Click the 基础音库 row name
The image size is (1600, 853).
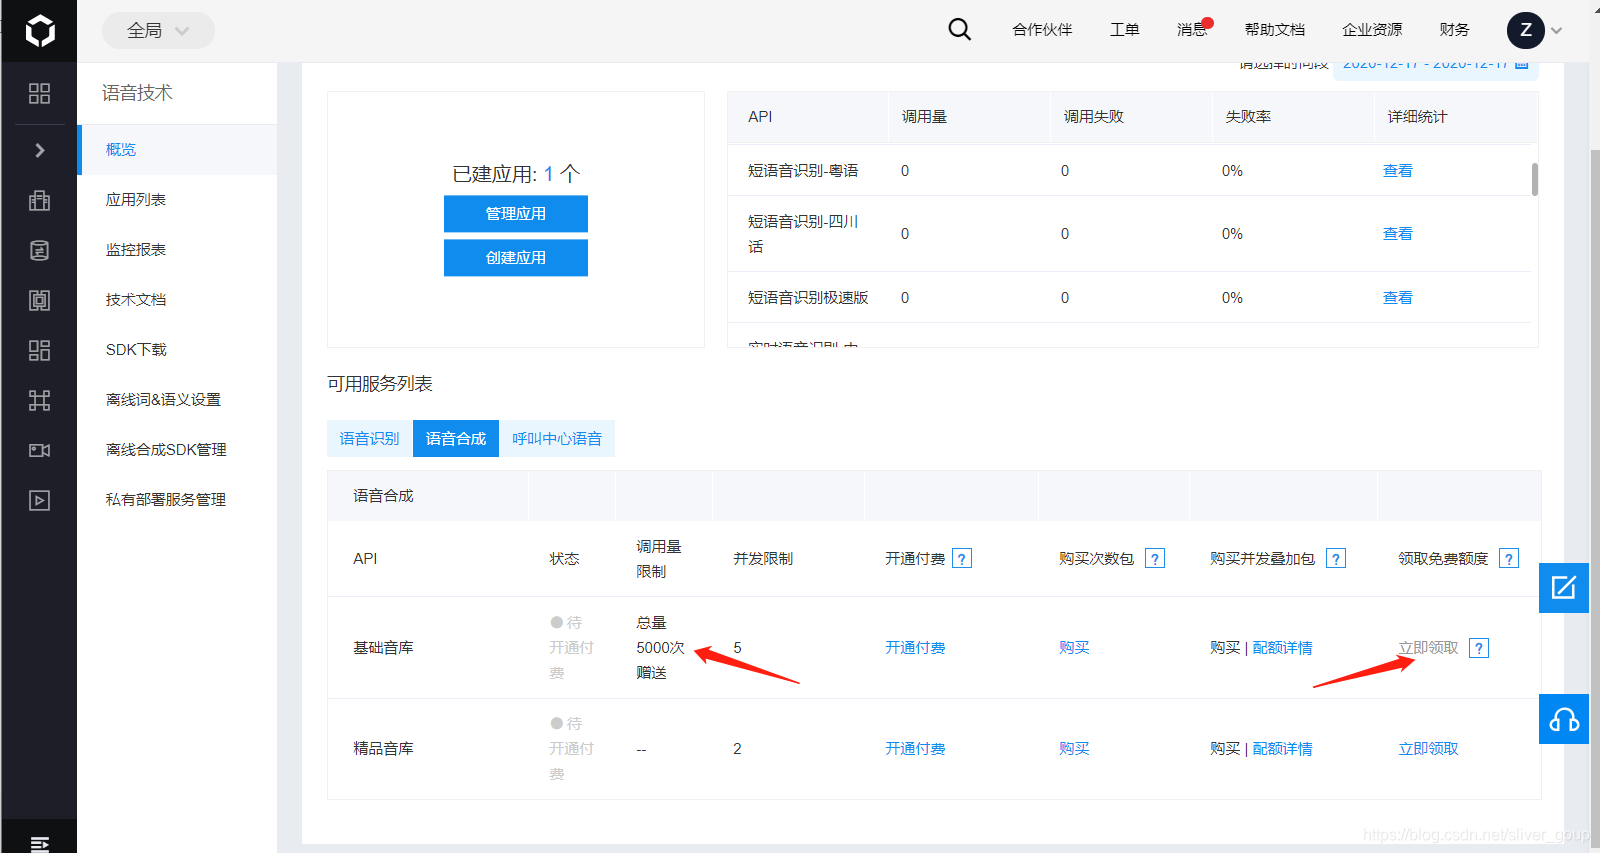coord(383,648)
